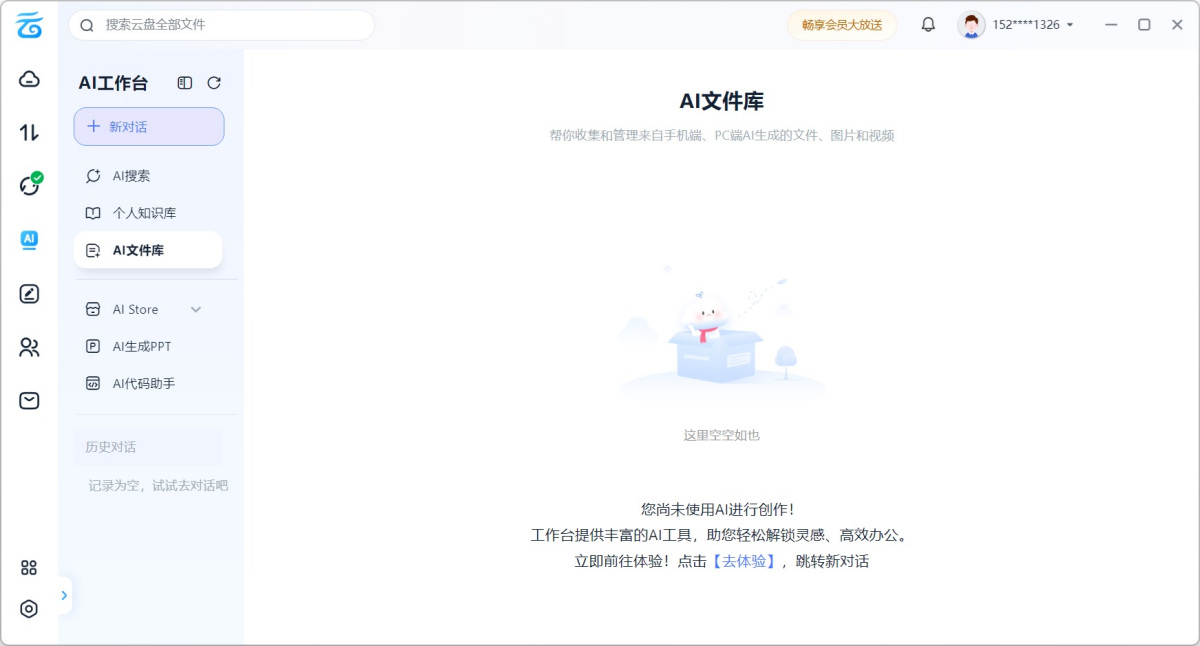
Task: Open the notes editing icon in left rail
Action: pyautogui.click(x=29, y=294)
